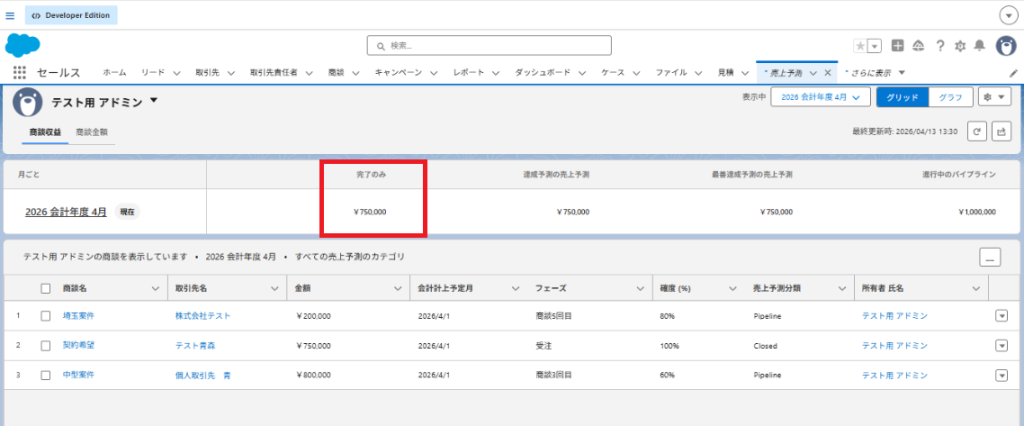Open row actions menu for 中型案件
The width and height of the screenshot is (1024, 426).
point(1001,375)
